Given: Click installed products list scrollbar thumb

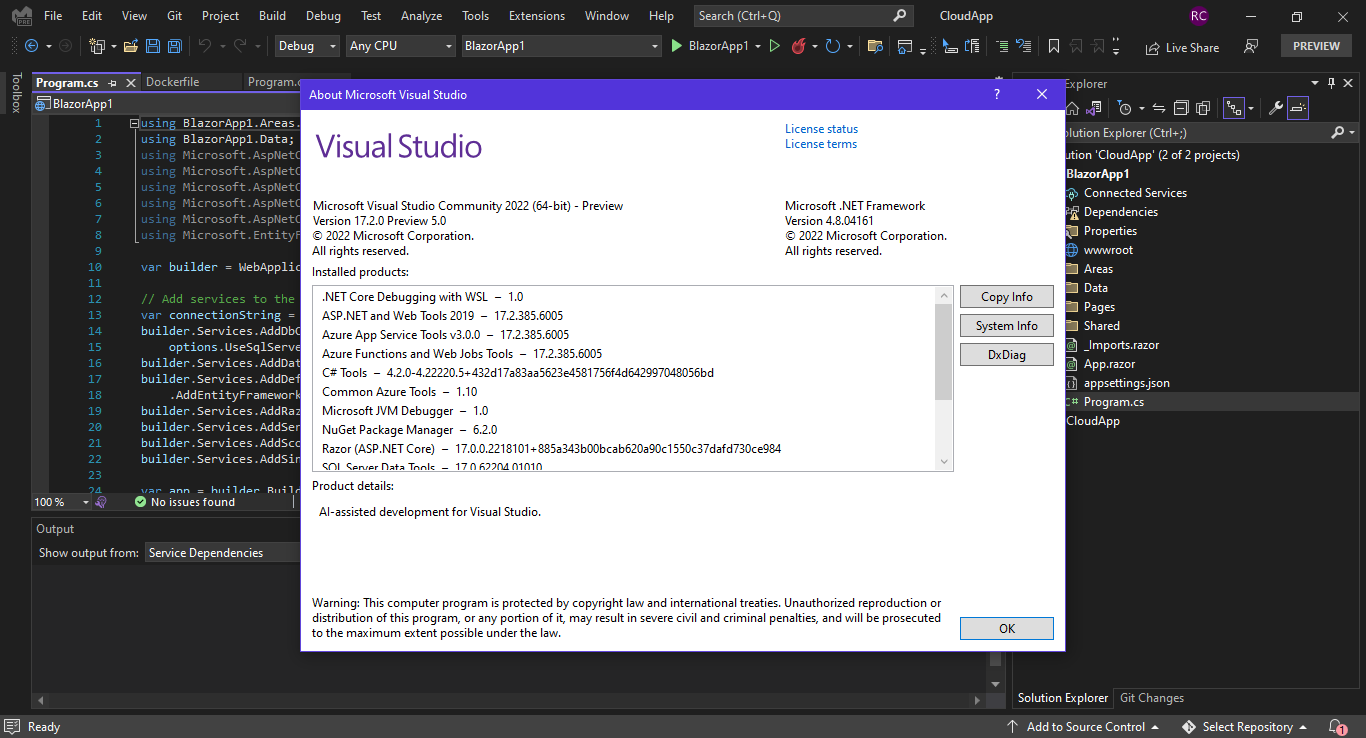Looking at the screenshot, I should (x=944, y=352).
